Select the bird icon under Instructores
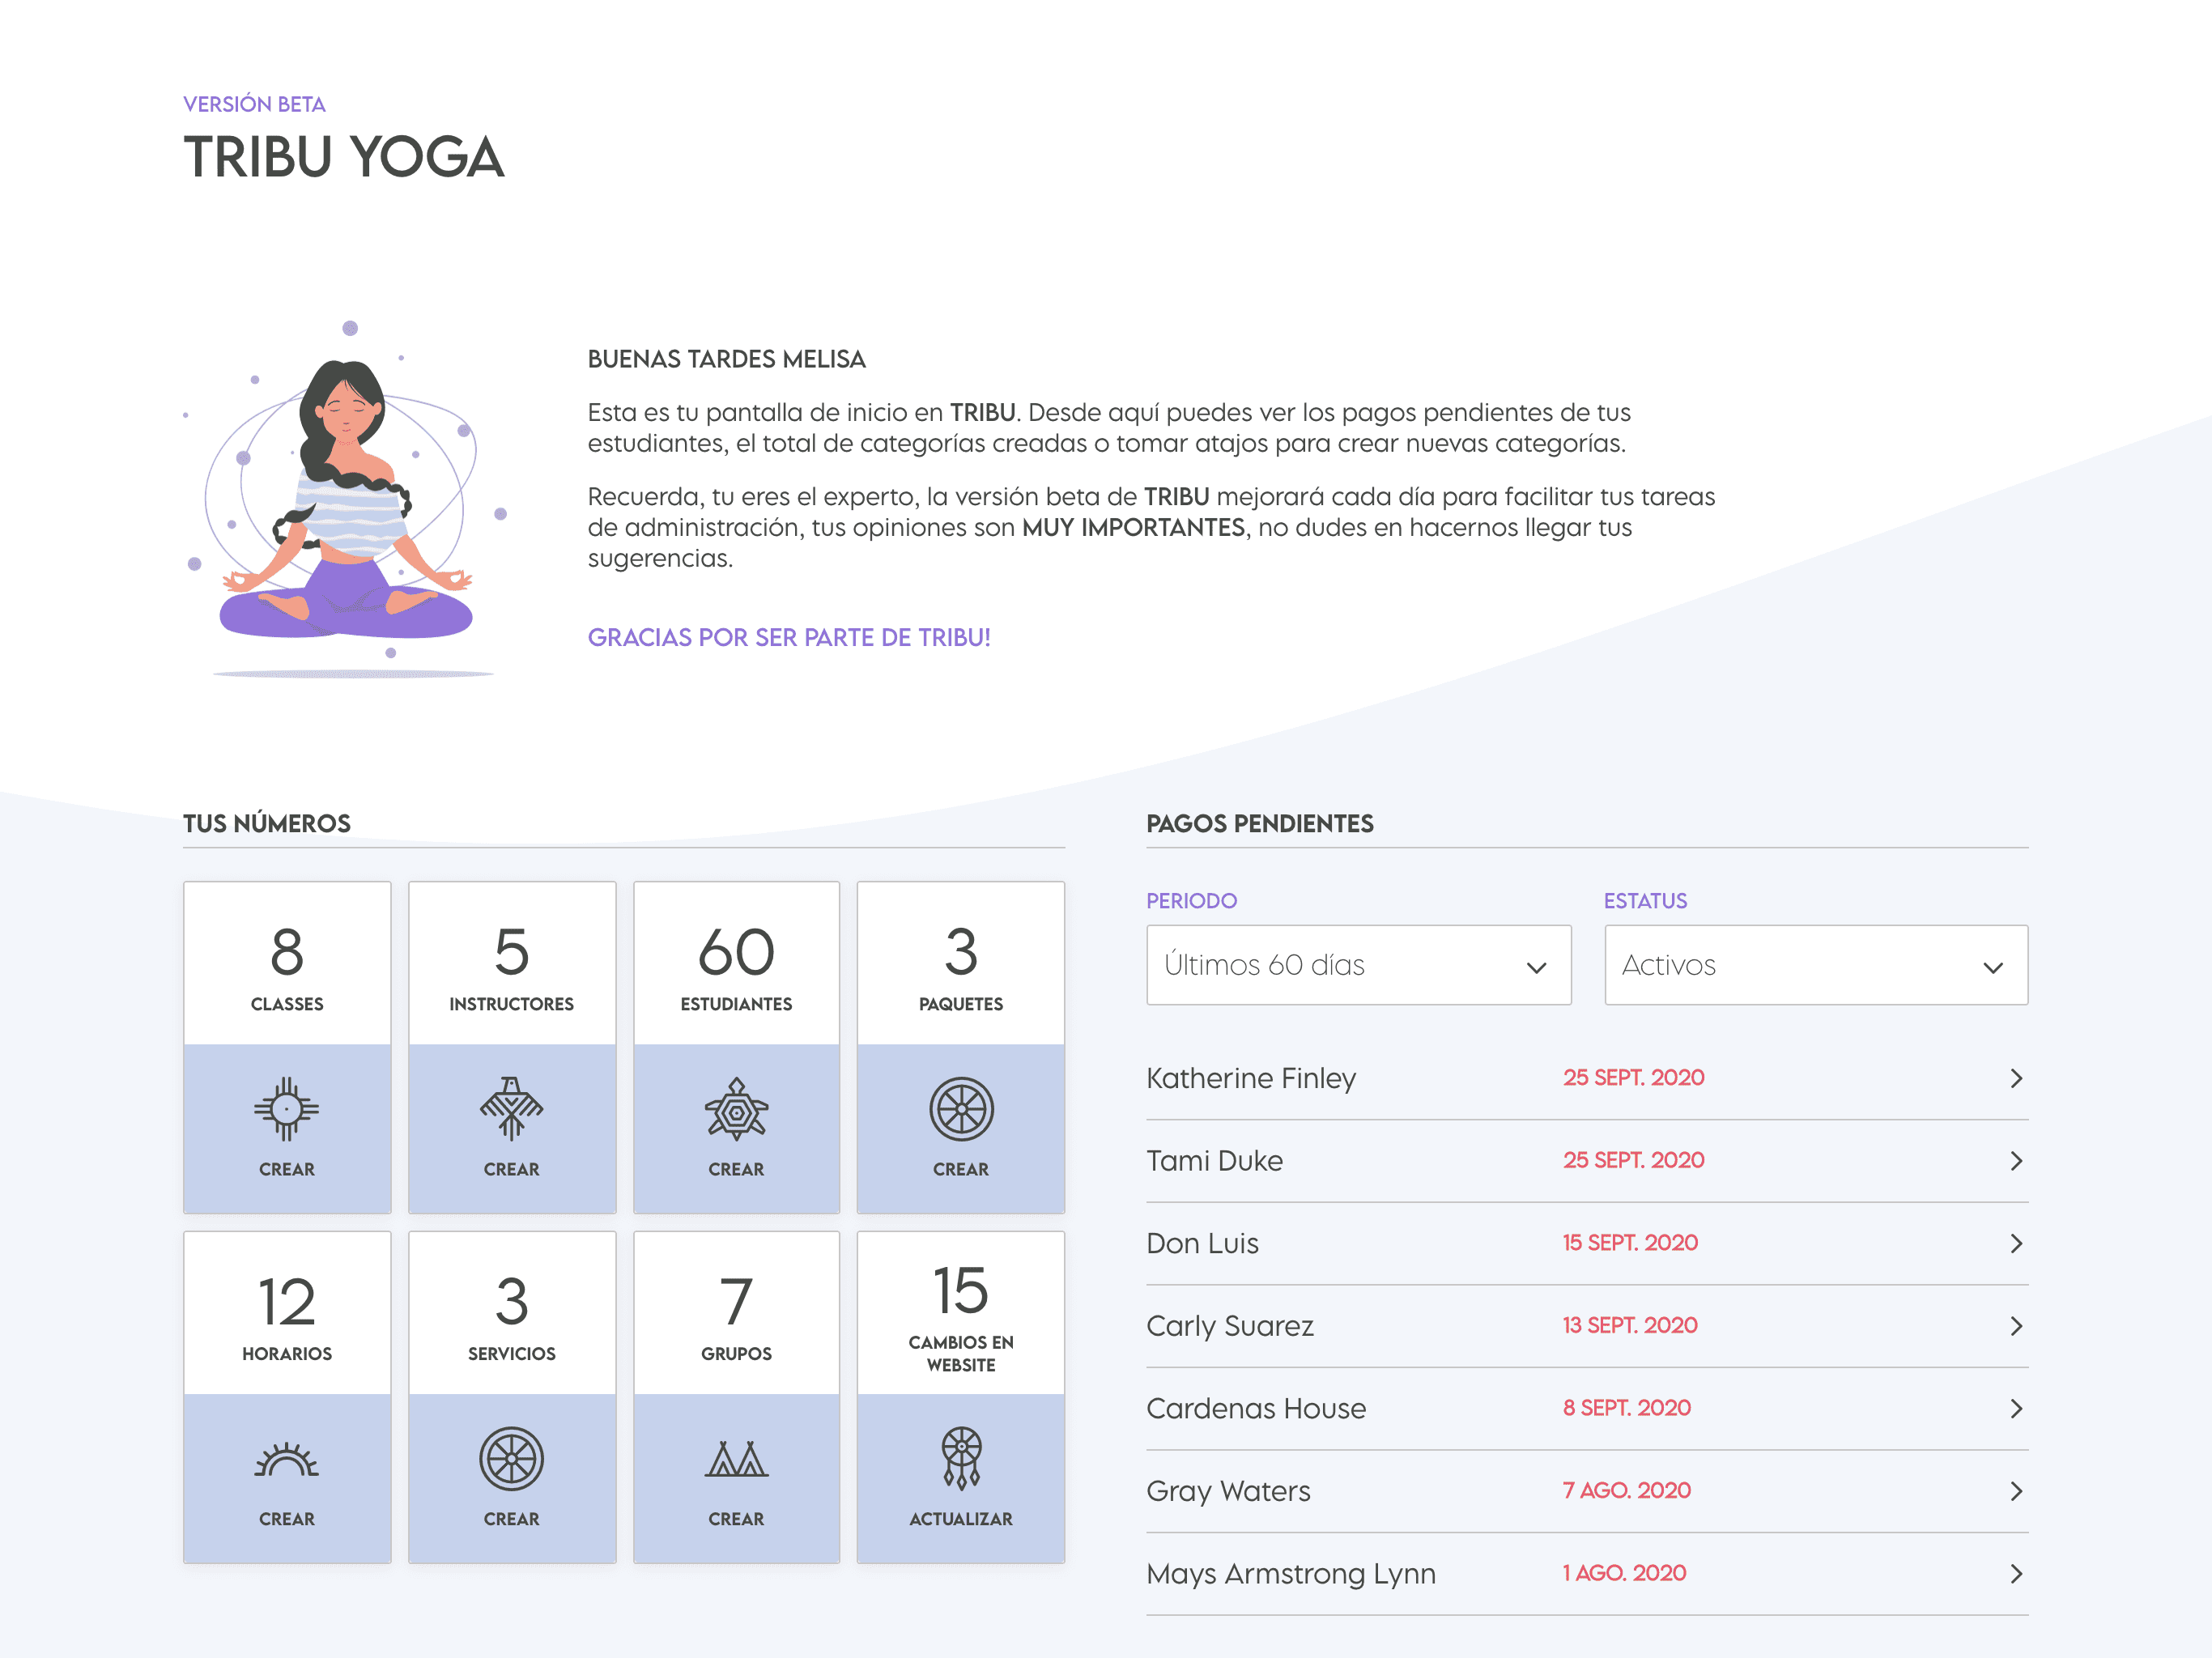 tap(512, 1109)
